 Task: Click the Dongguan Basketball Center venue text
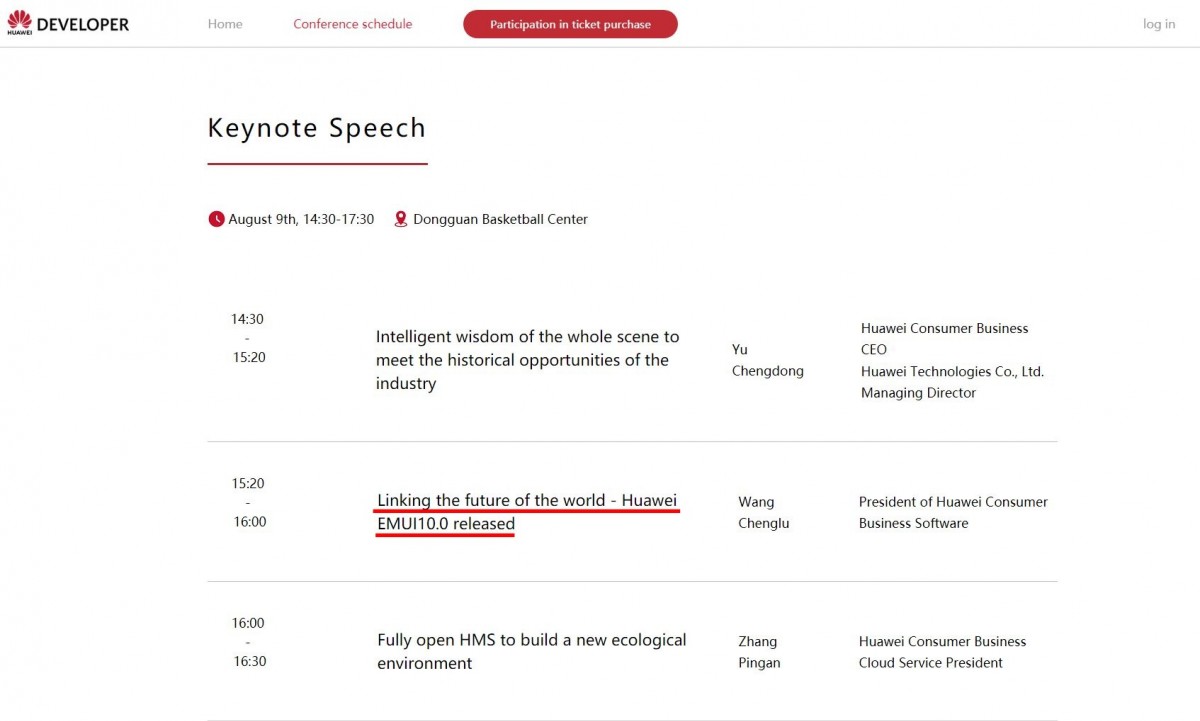(500, 219)
